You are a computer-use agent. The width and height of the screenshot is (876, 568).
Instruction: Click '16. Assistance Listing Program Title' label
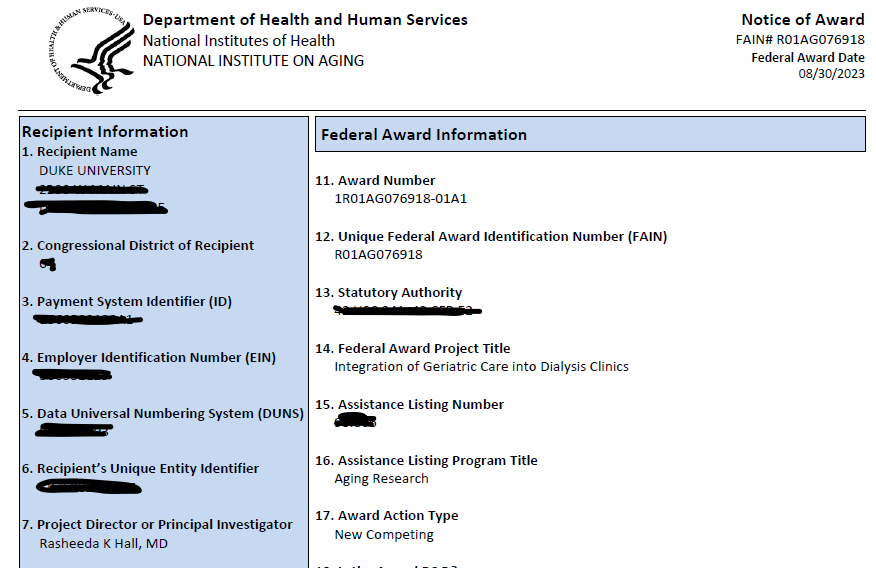coord(426,461)
